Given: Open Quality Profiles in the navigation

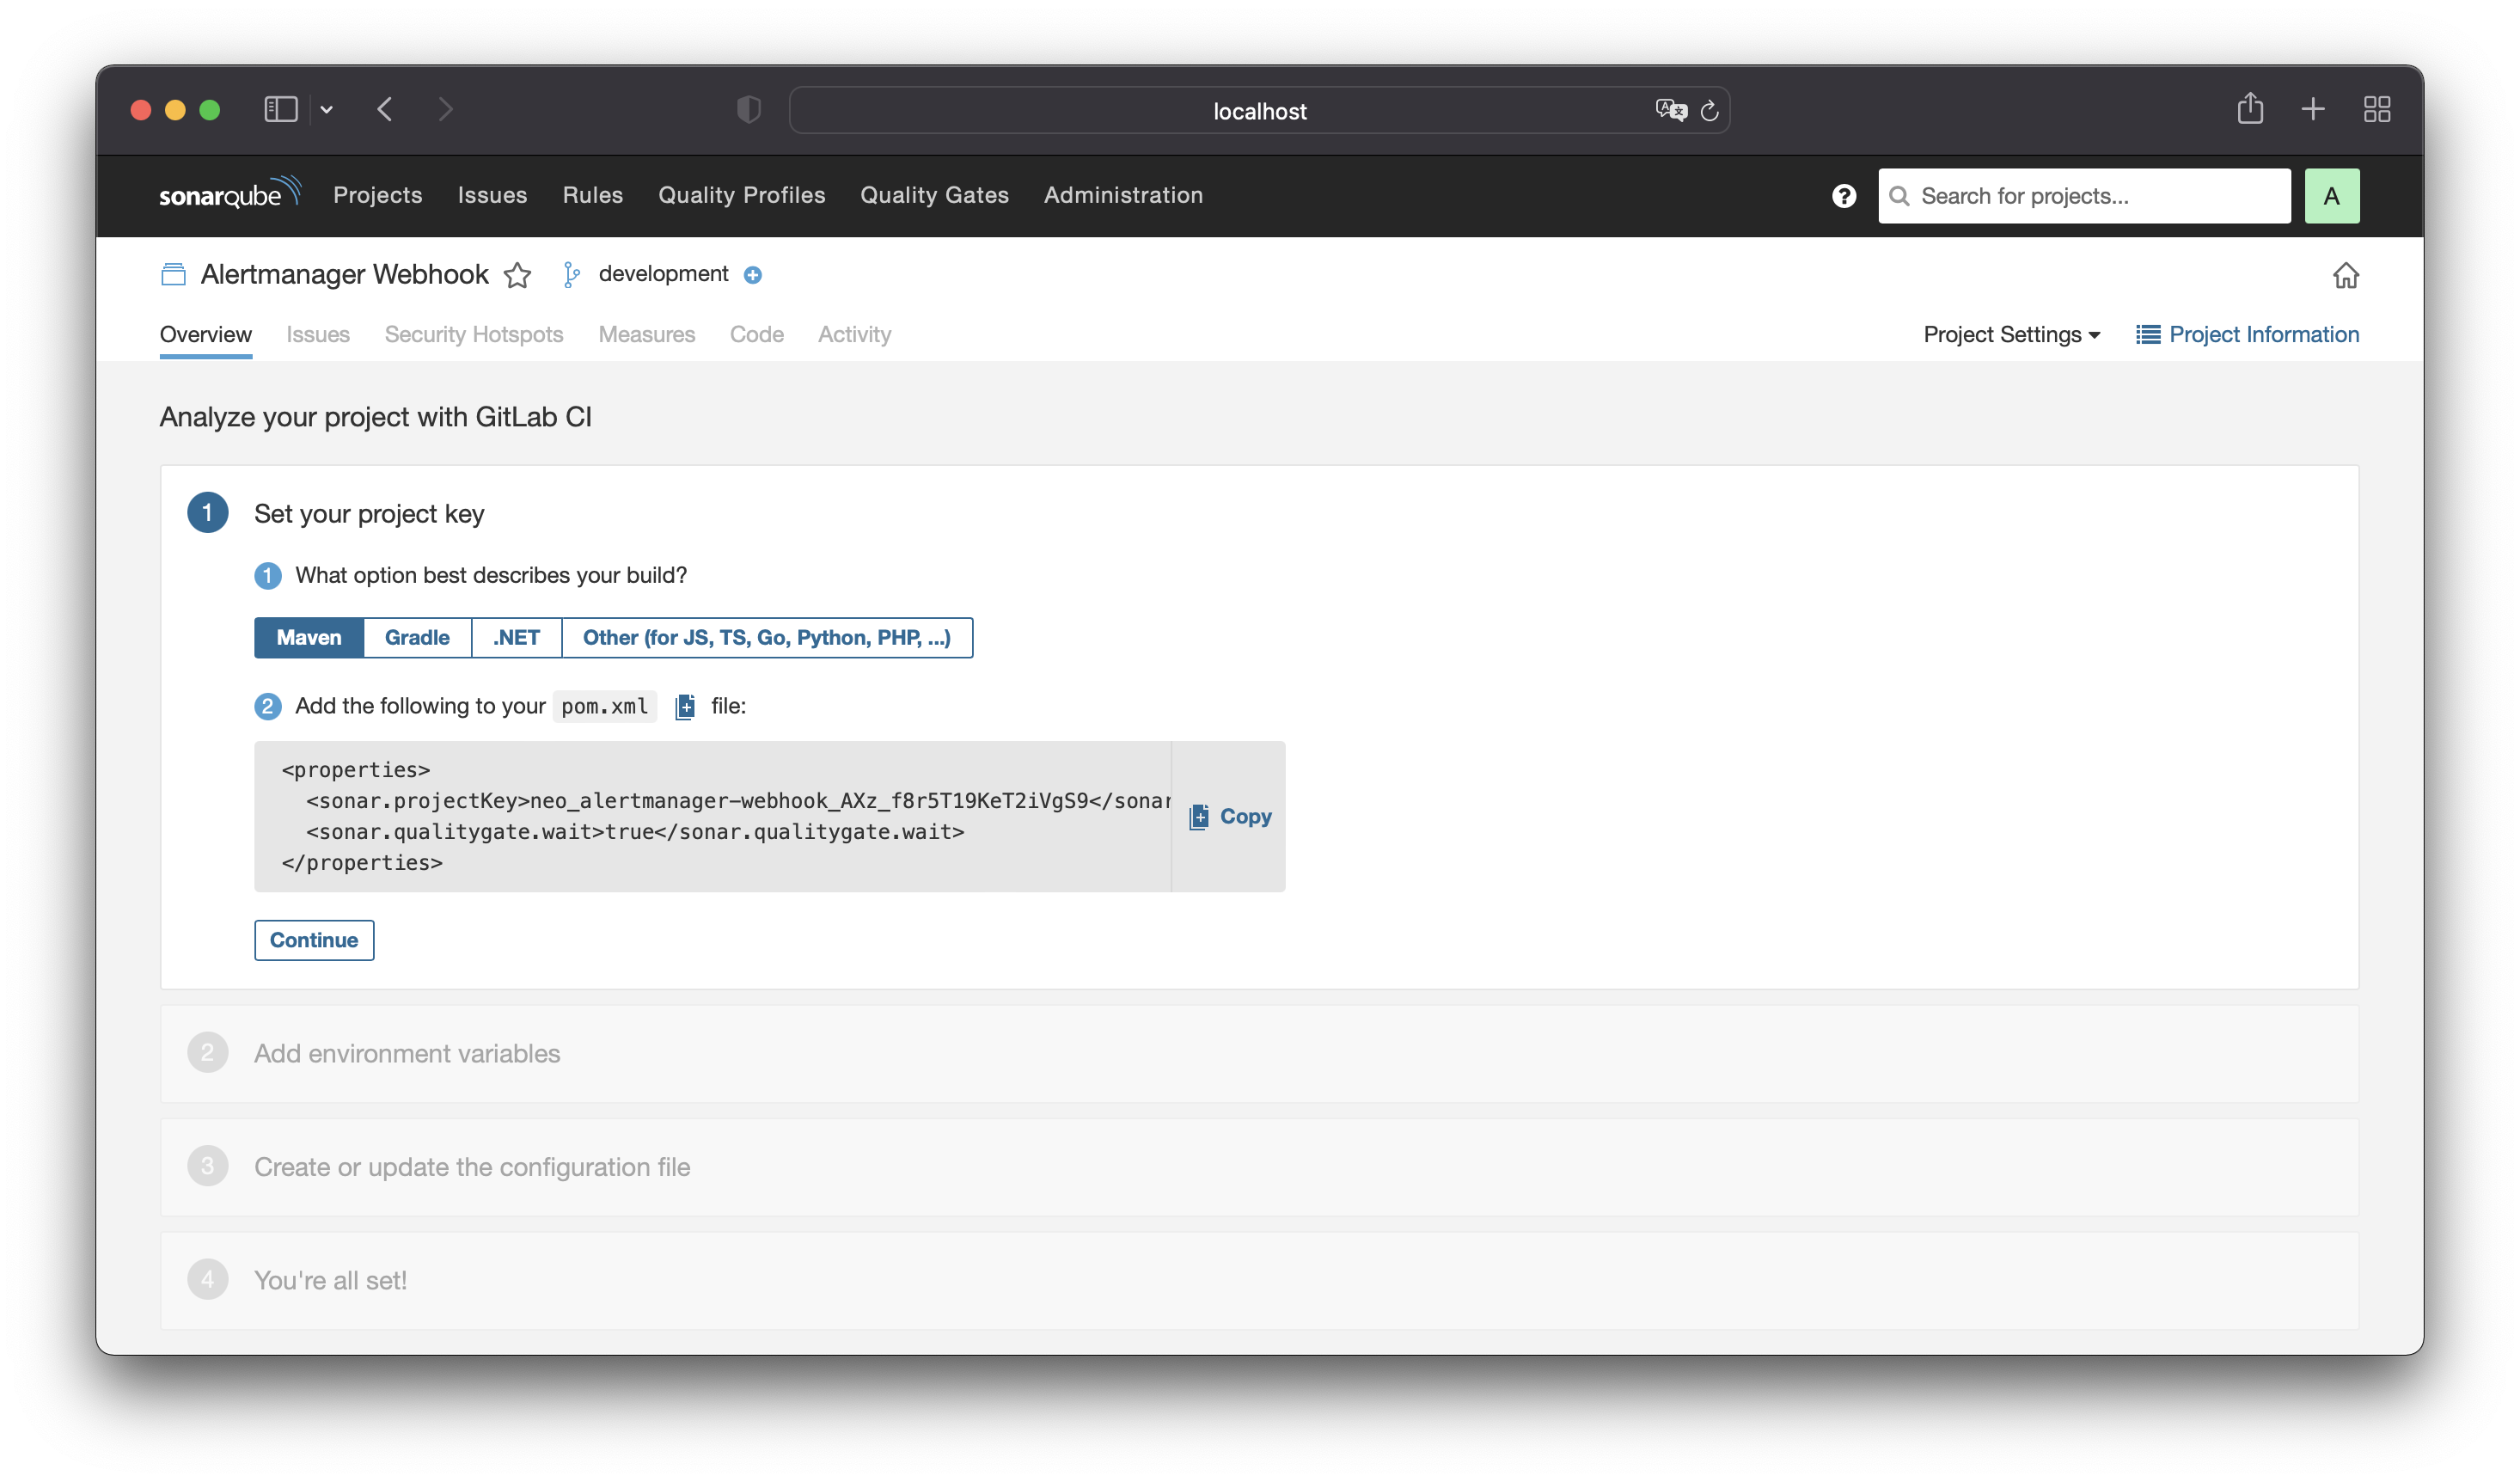Looking at the screenshot, I should (742, 195).
